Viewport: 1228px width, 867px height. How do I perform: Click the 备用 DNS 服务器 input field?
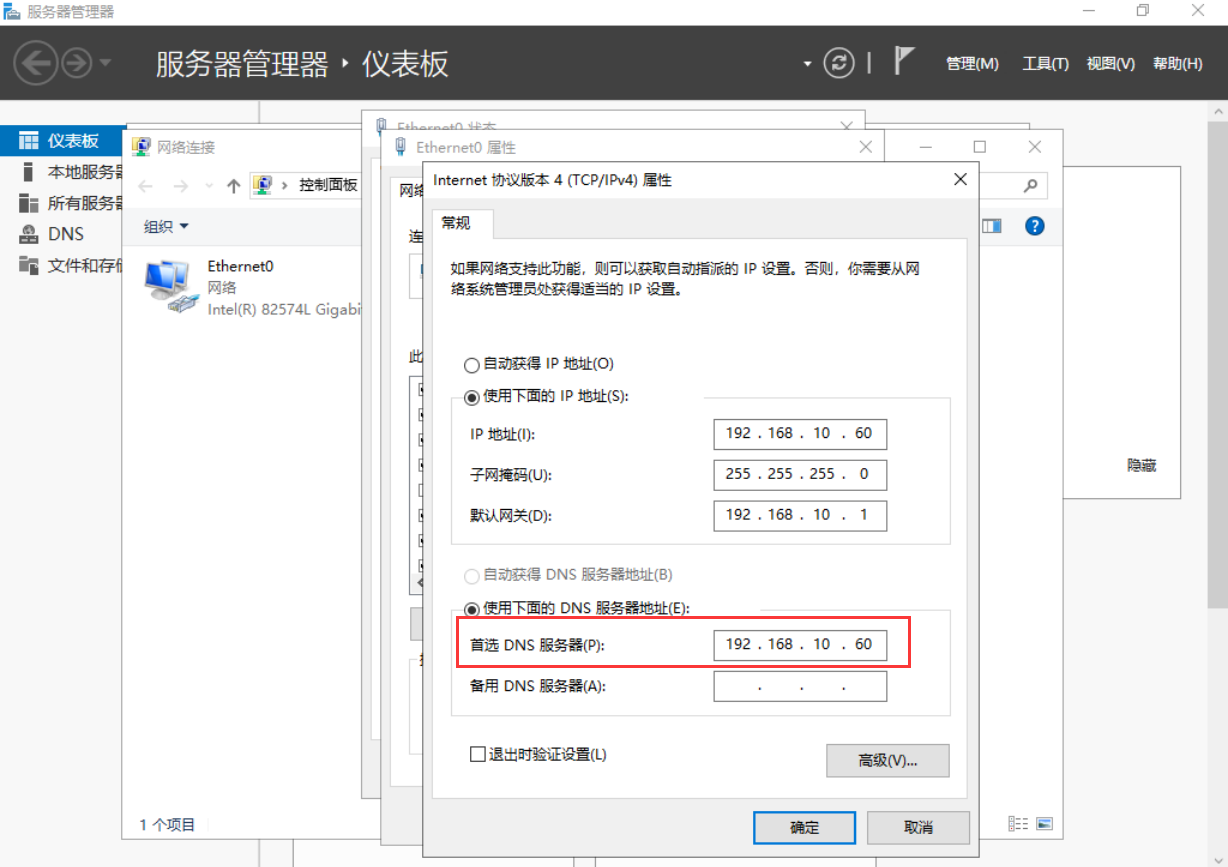(x=800, y=687)
